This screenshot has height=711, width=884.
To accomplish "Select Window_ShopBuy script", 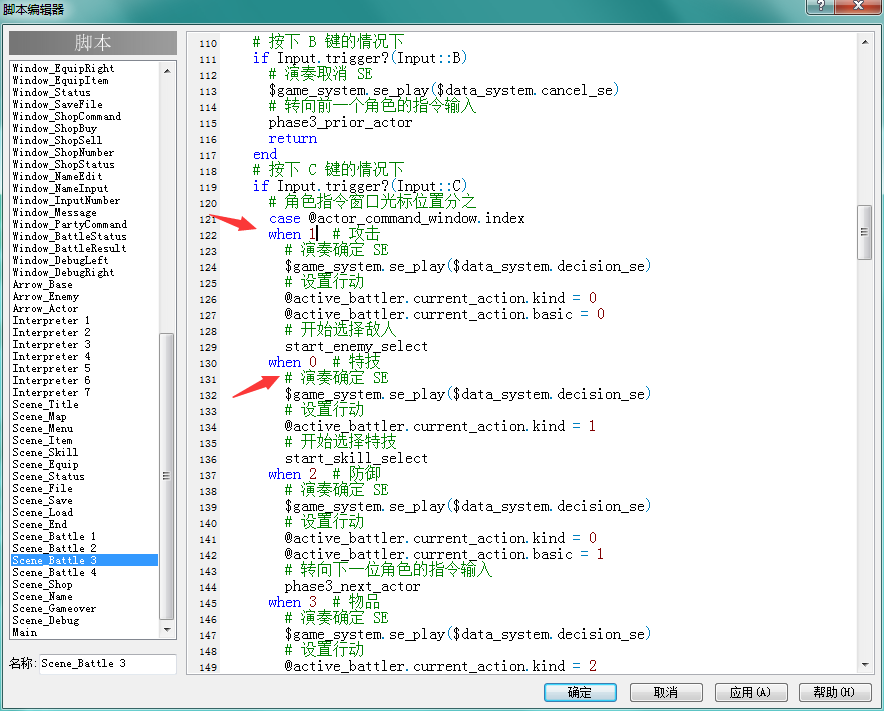I will [x=55, y=129].
